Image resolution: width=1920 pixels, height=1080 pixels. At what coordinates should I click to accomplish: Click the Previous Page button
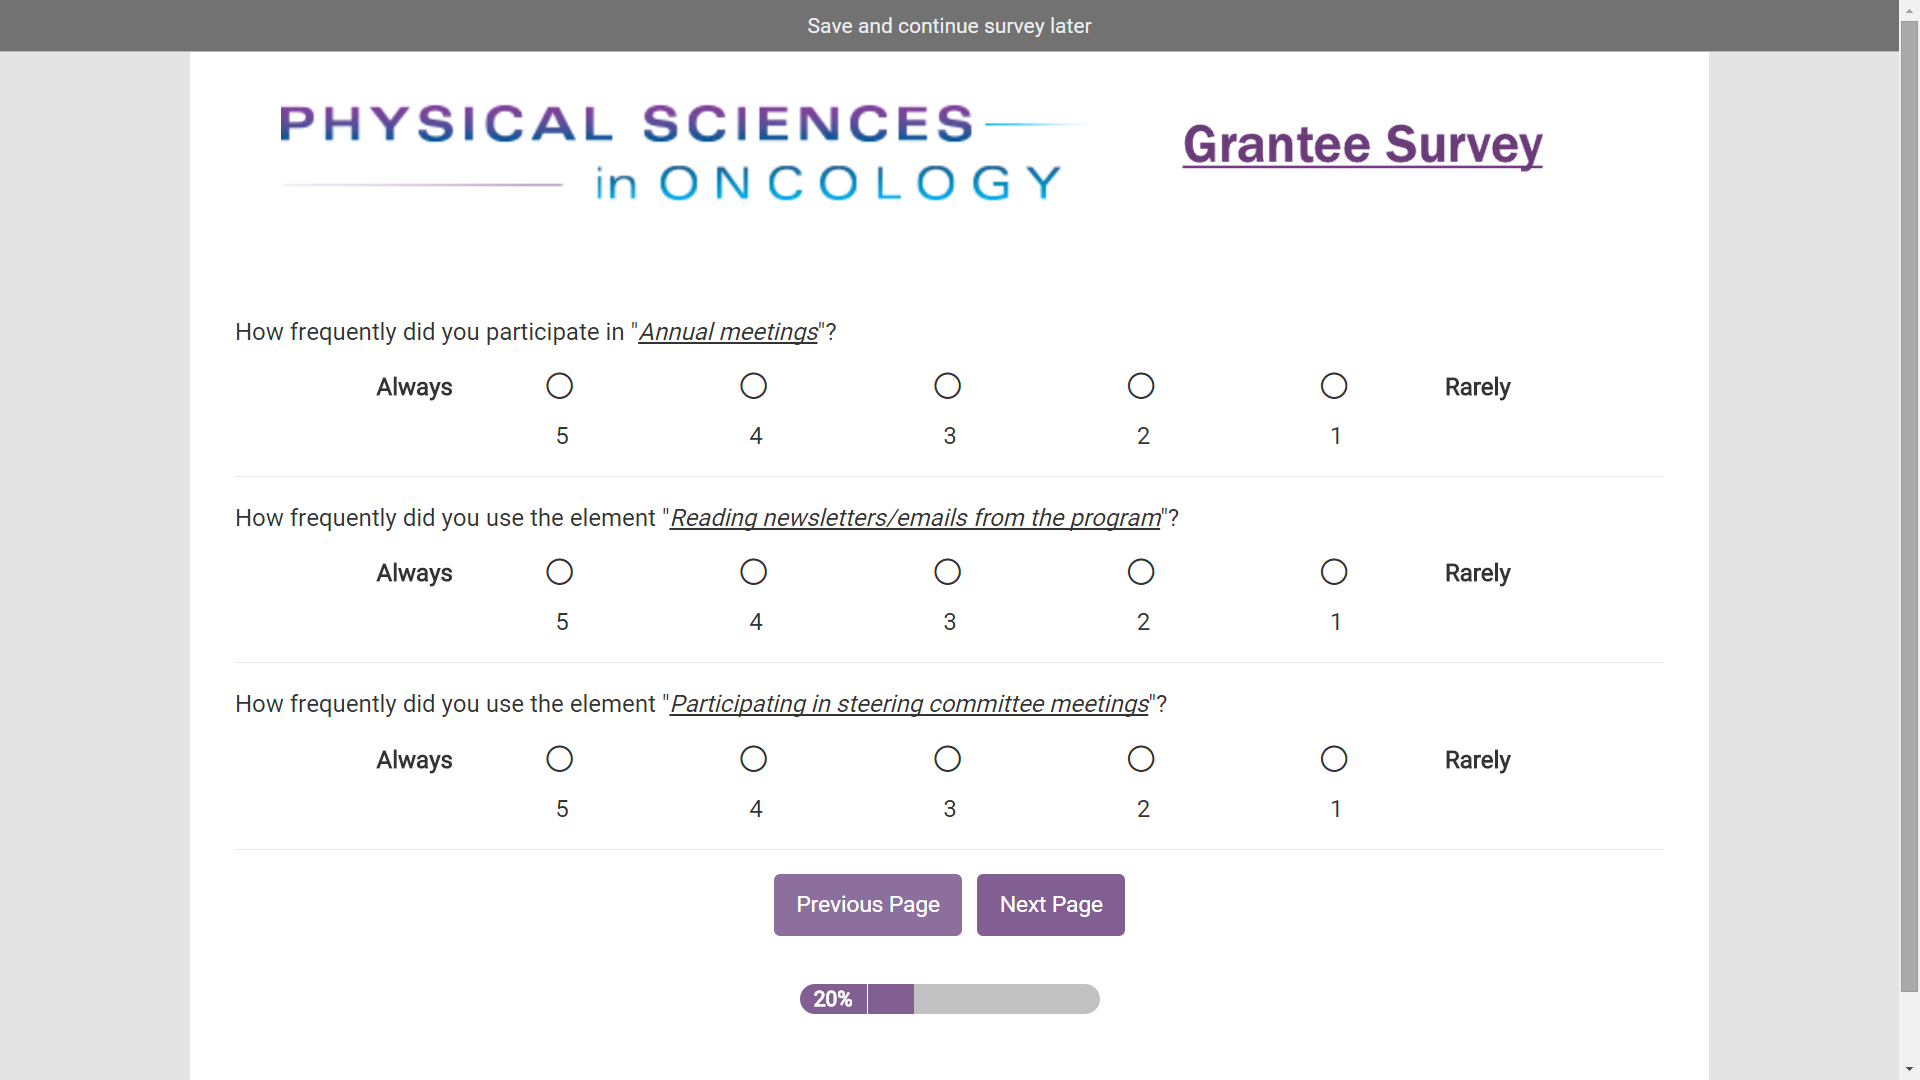pyautogui.click(x=867, y=905)
